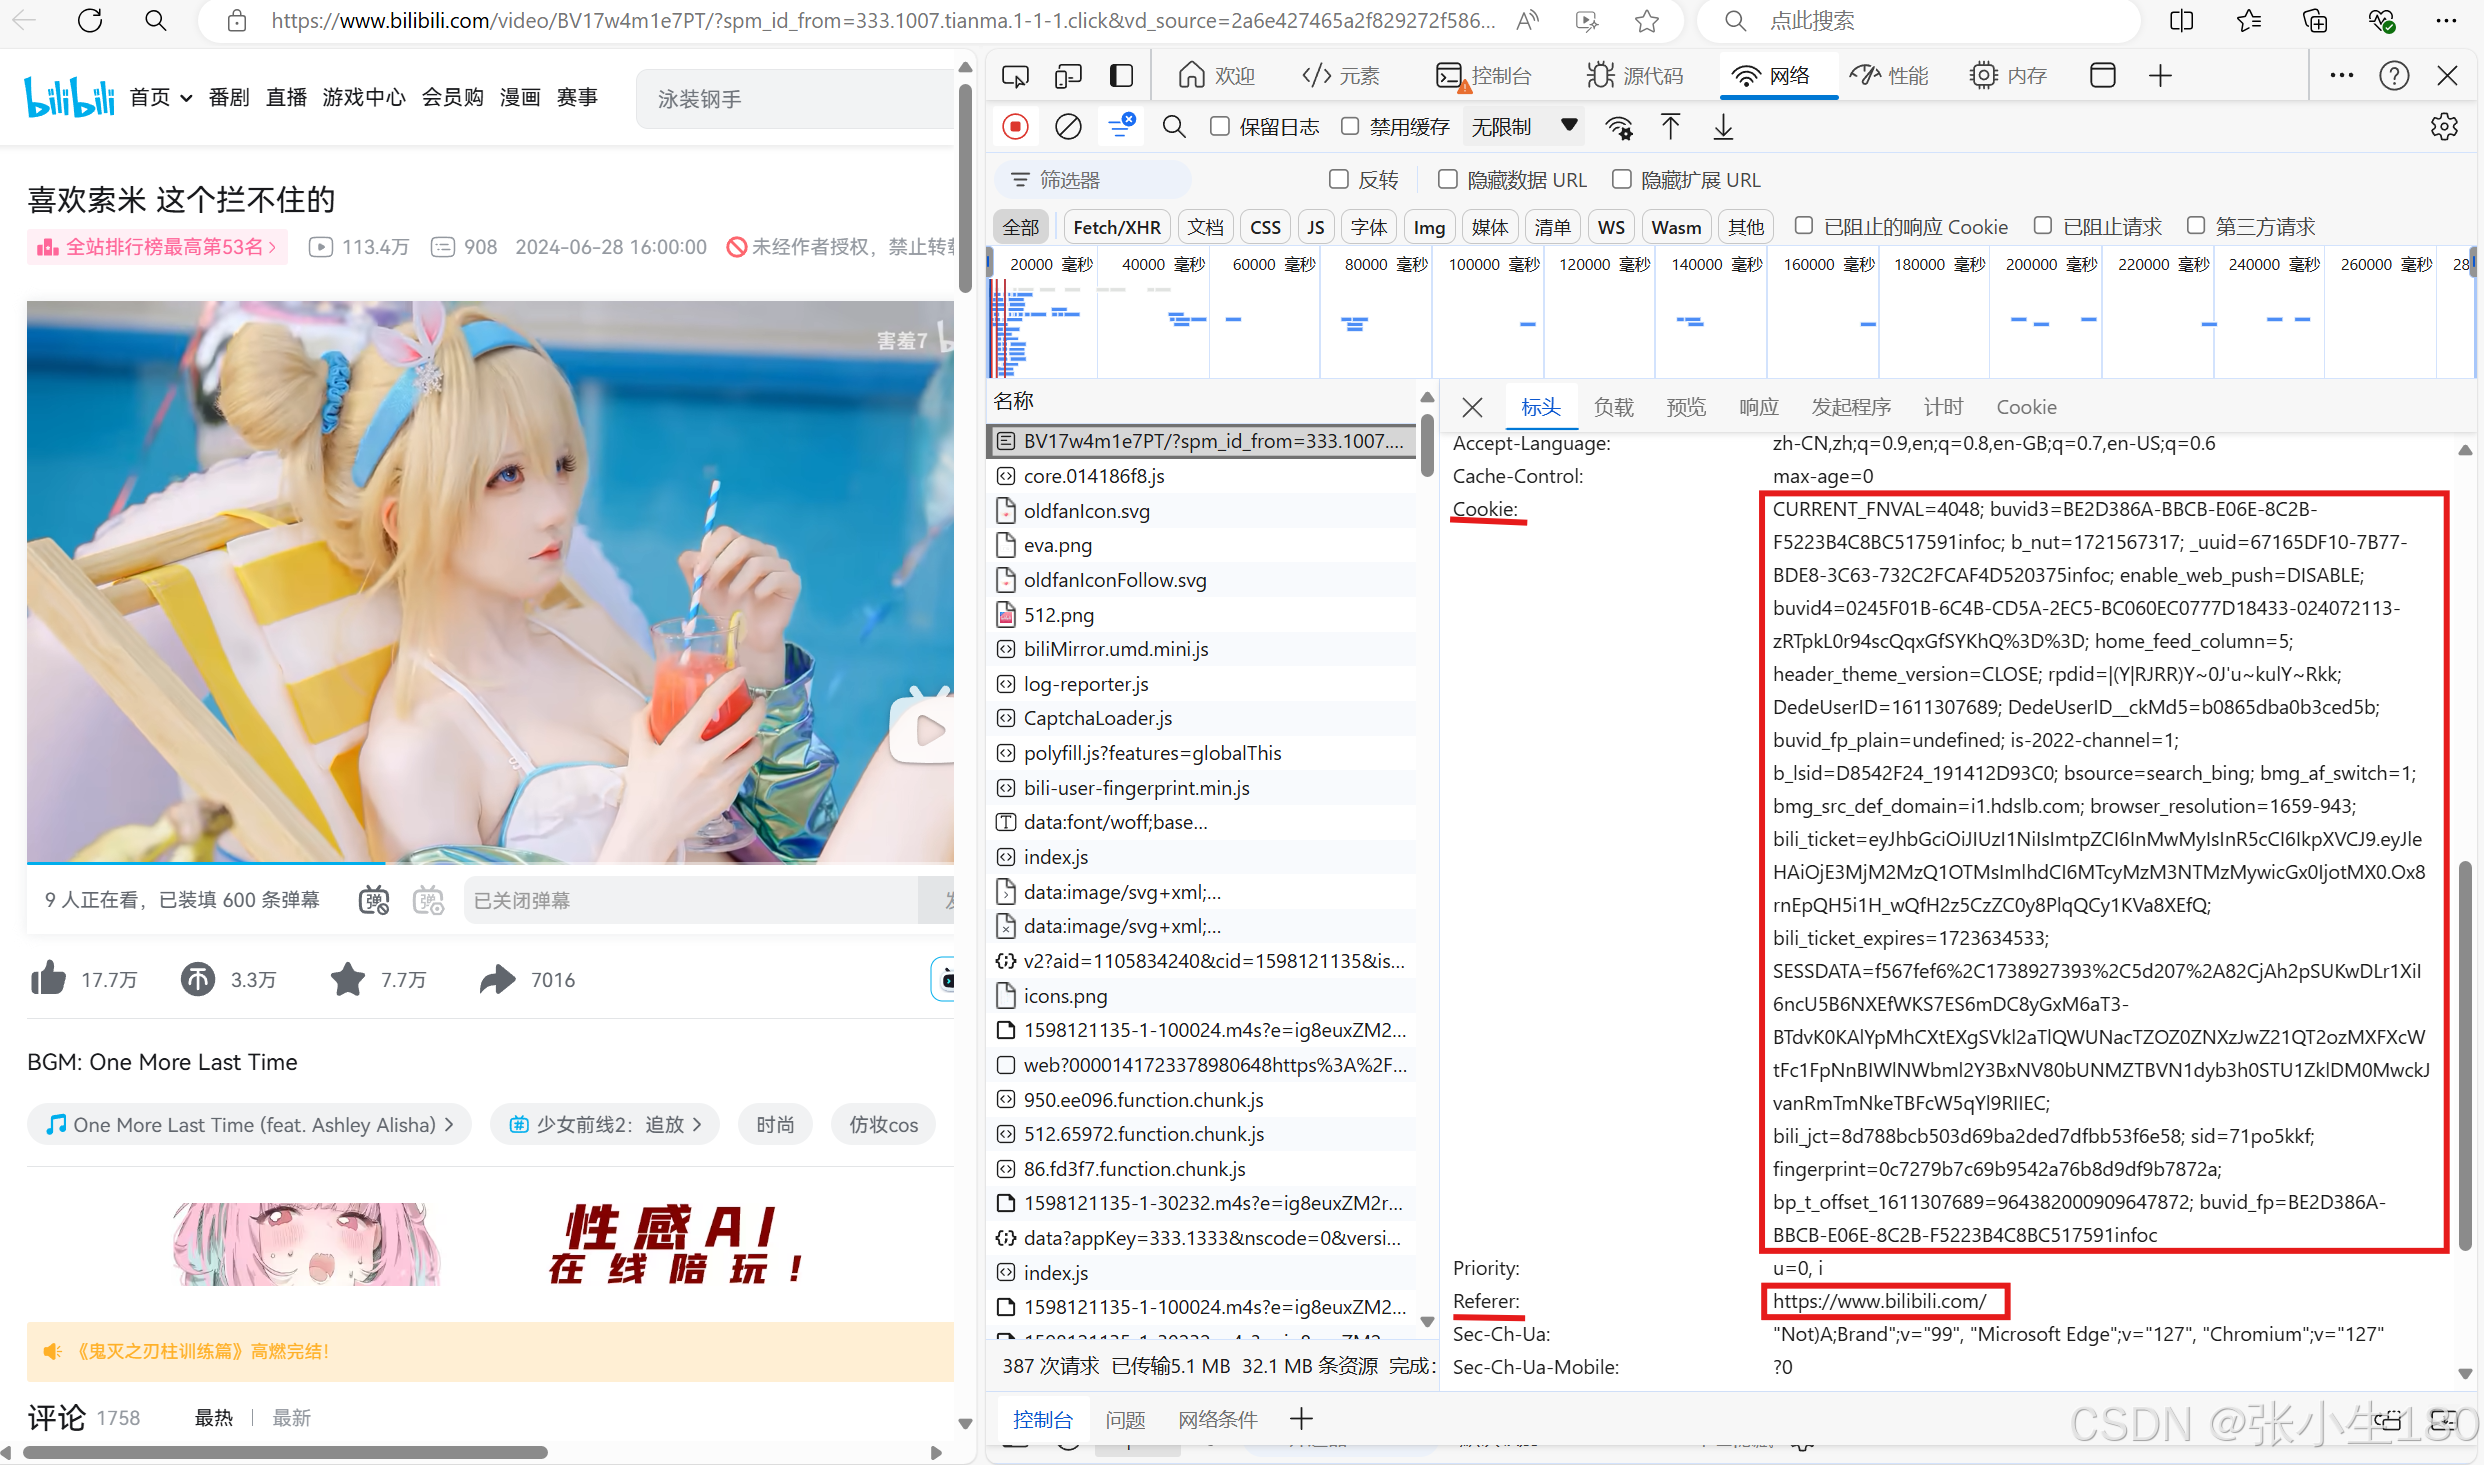This screenshot has height=1465, width=2484.
Task: Open network conditions wifi-gear icon
Action: click(1618, 127)
